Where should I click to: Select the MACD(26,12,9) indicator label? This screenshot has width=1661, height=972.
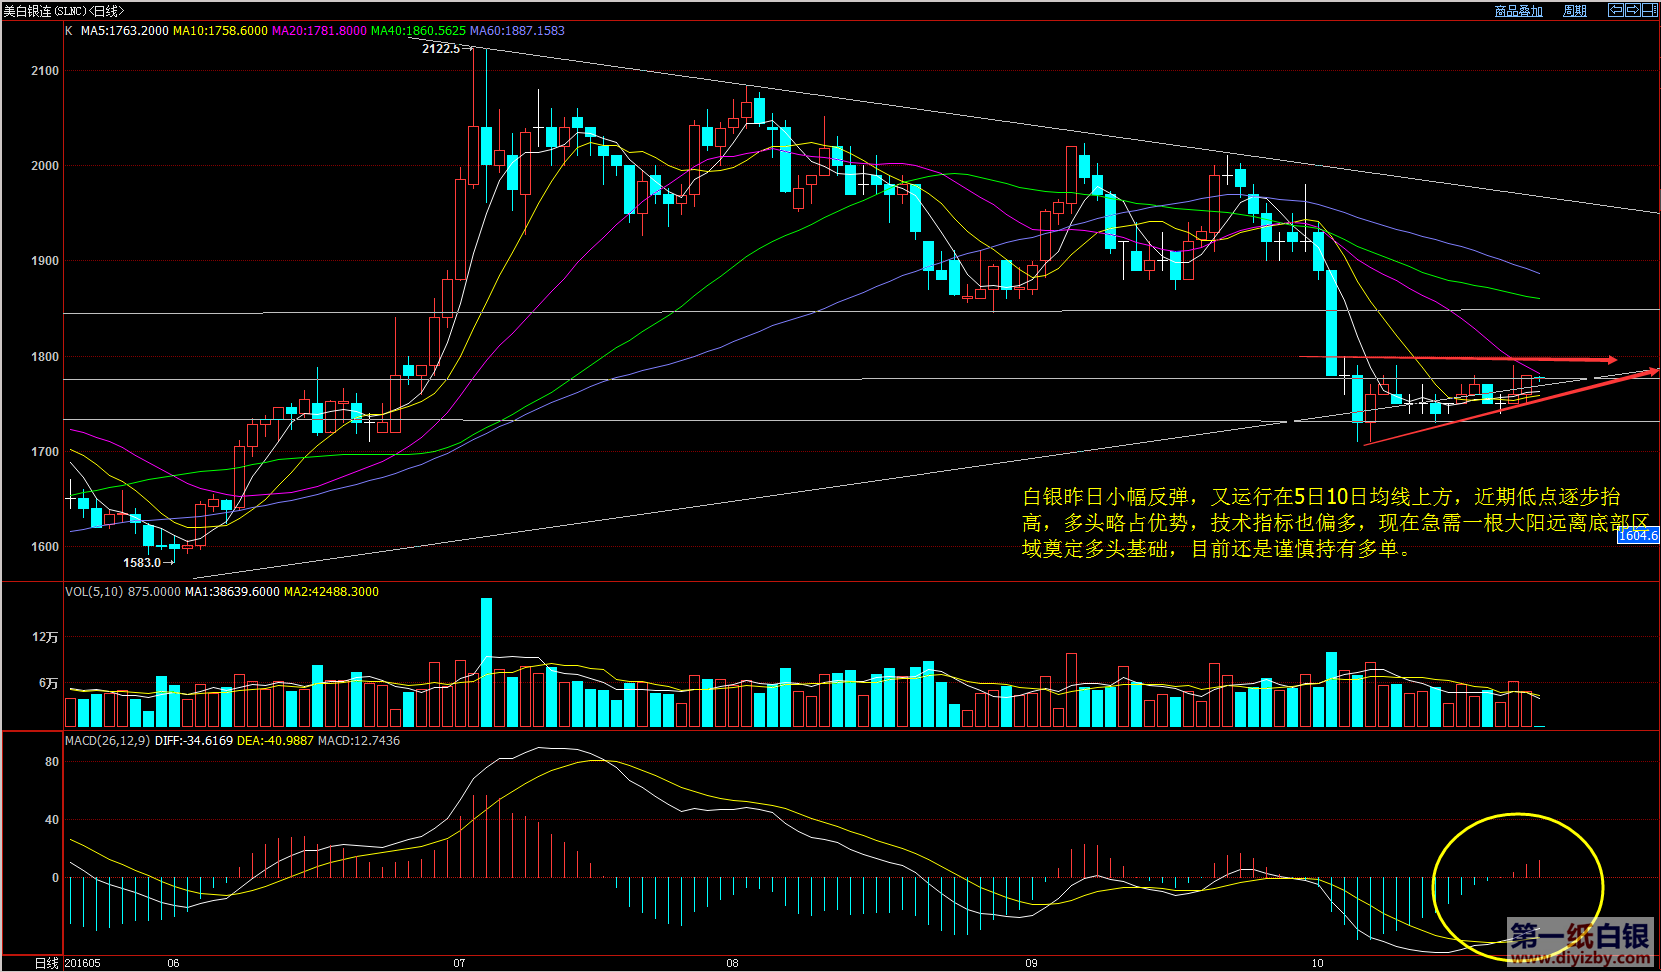[107, 741]
